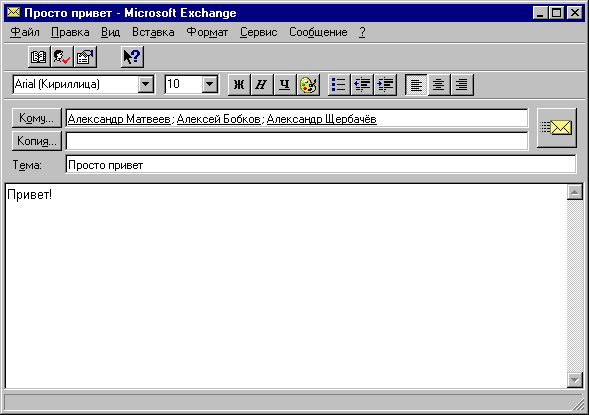The image size is (589, 415).
Task: Toggle underline (Ч) formatting
Action: point(285,85)
